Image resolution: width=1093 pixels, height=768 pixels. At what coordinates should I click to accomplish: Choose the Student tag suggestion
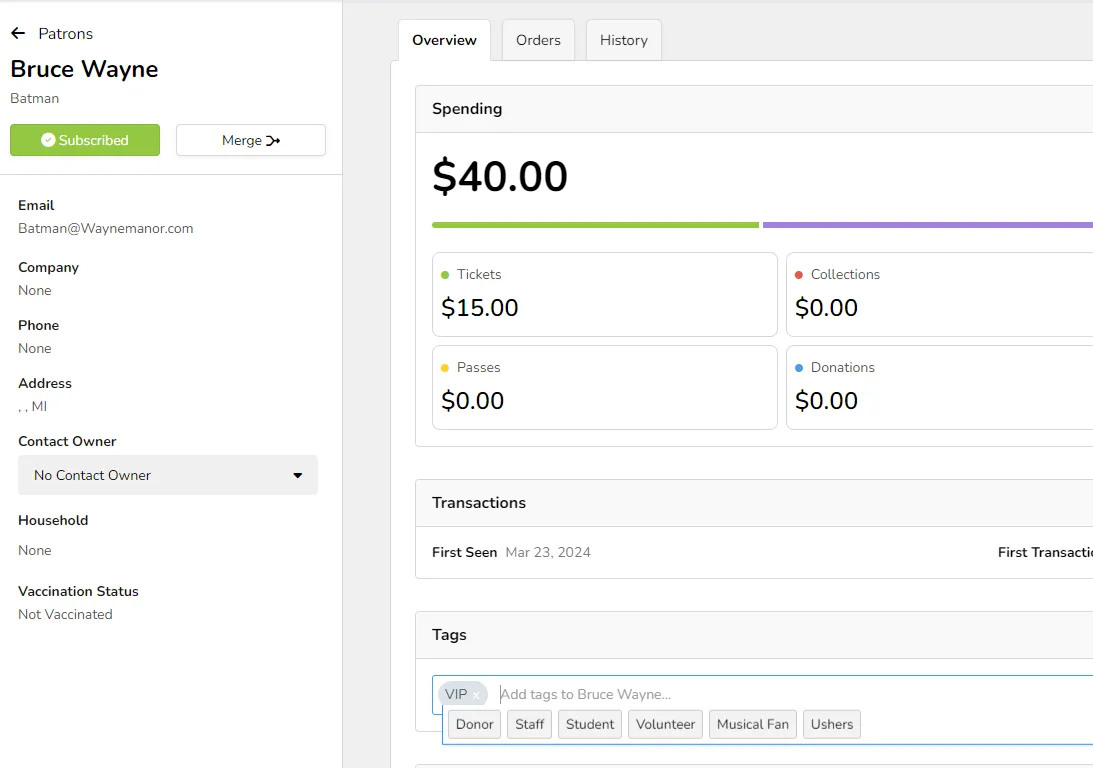[x=590, y=724]
